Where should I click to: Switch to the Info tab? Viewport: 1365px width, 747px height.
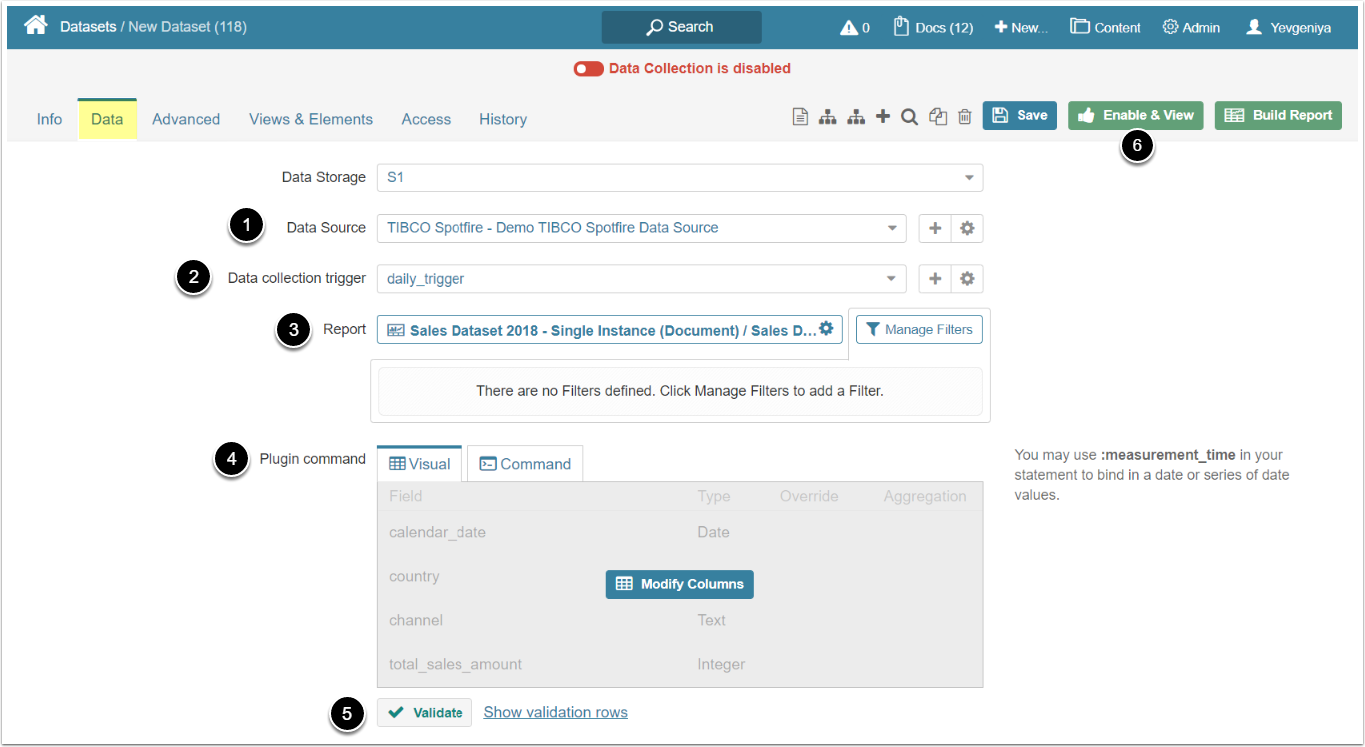(x=49, y=119)
